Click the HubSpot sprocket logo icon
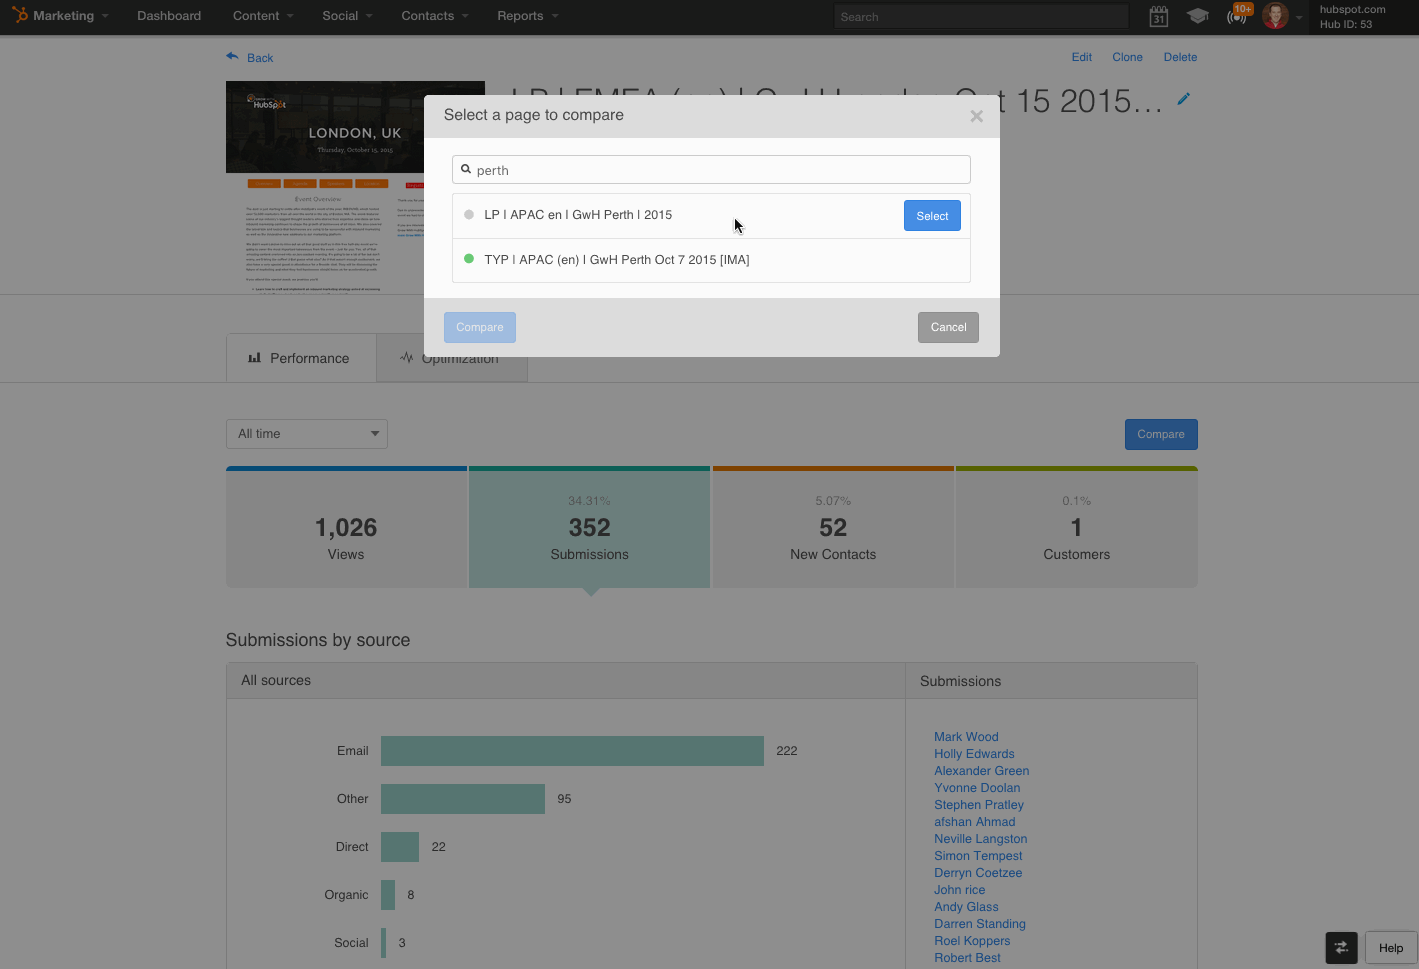Viewport: 1419px width, 969px height. [20, 15]
